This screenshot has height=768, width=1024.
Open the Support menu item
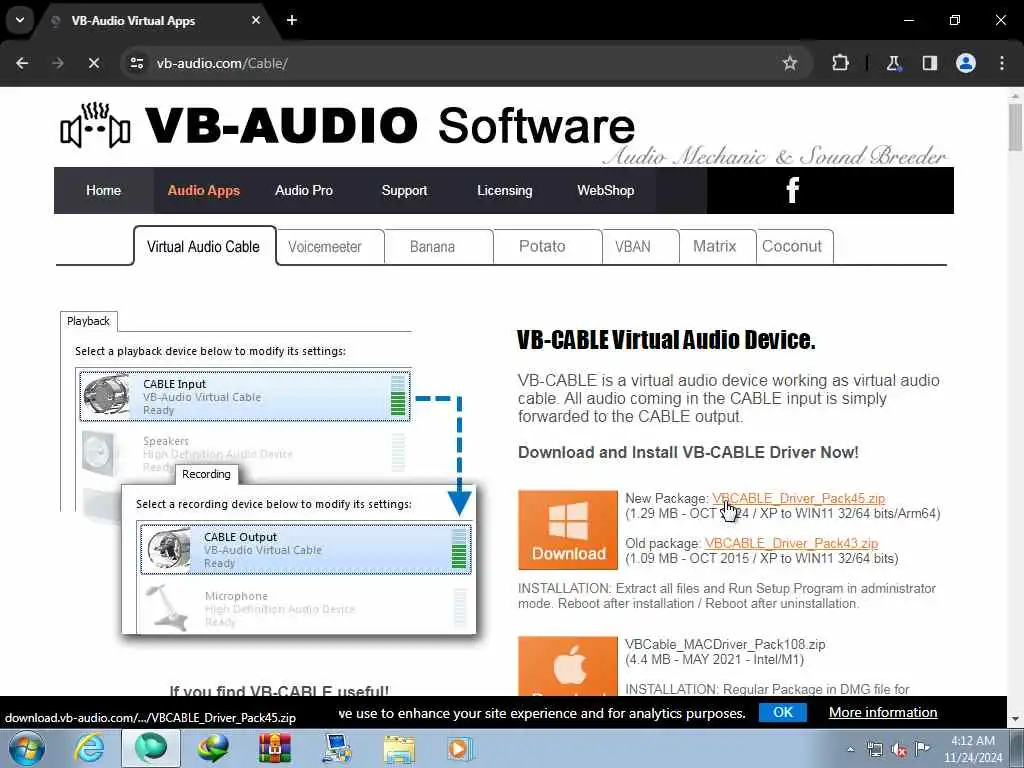[x=404, y=190]
